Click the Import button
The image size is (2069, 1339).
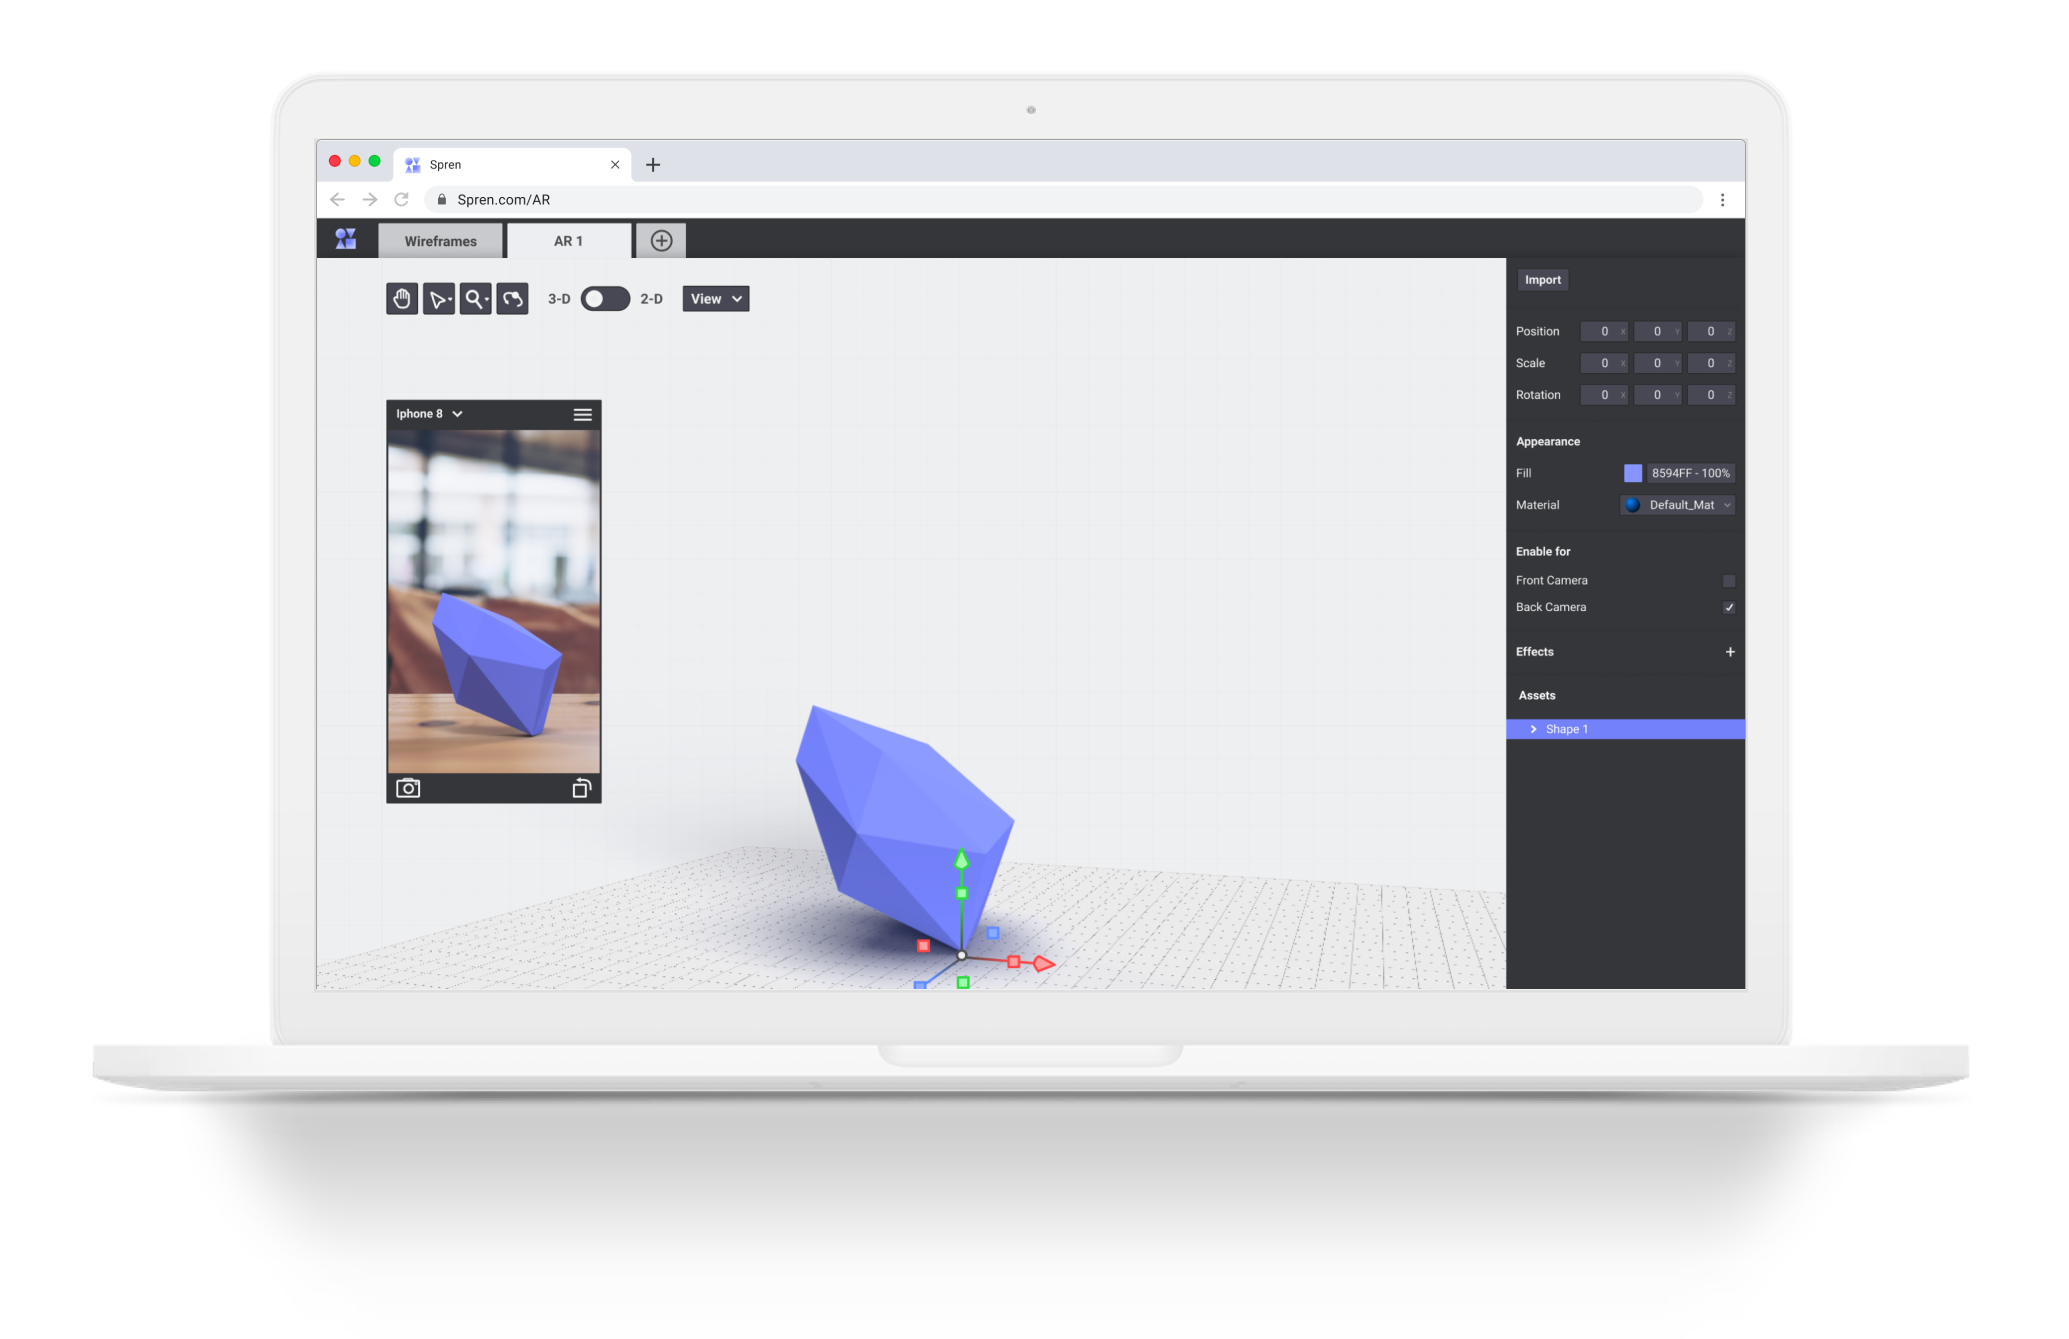coord(1542,280)
